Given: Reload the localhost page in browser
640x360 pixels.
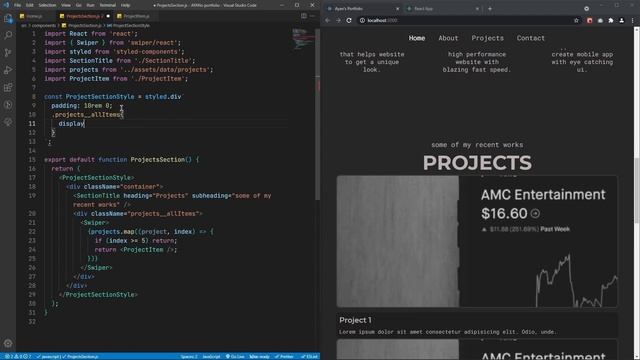Looking at the screenshot, I should click(x=349, y=20).
